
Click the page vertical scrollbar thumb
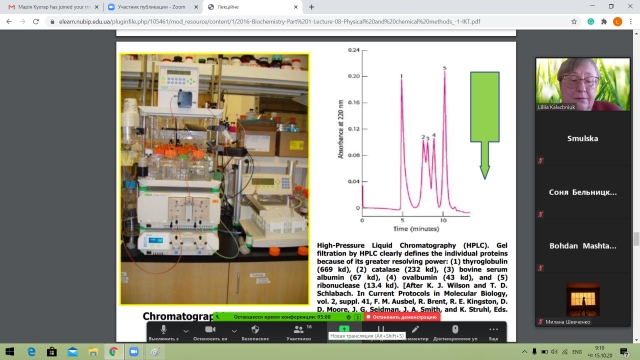pos(636,239)
